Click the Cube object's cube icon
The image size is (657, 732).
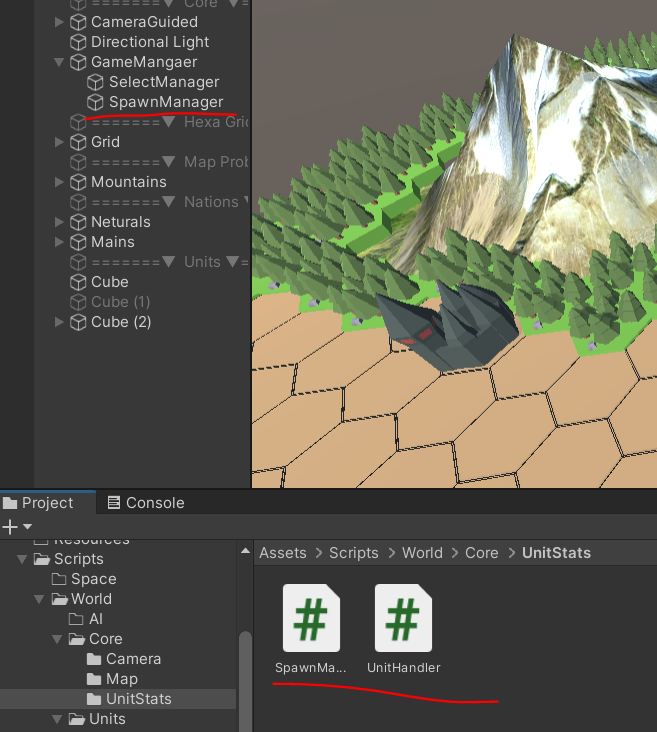(x=78, y=282)
